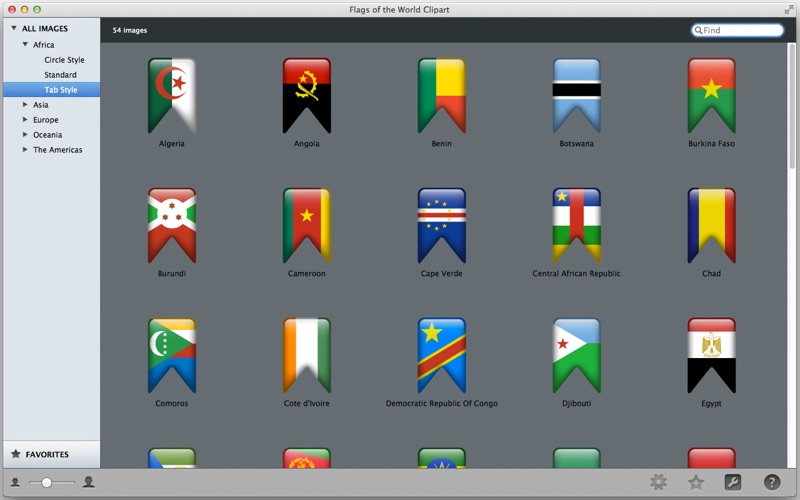Open The Americas category label
The width and height of the screenshot is (800, 500).
coord(58,149)
